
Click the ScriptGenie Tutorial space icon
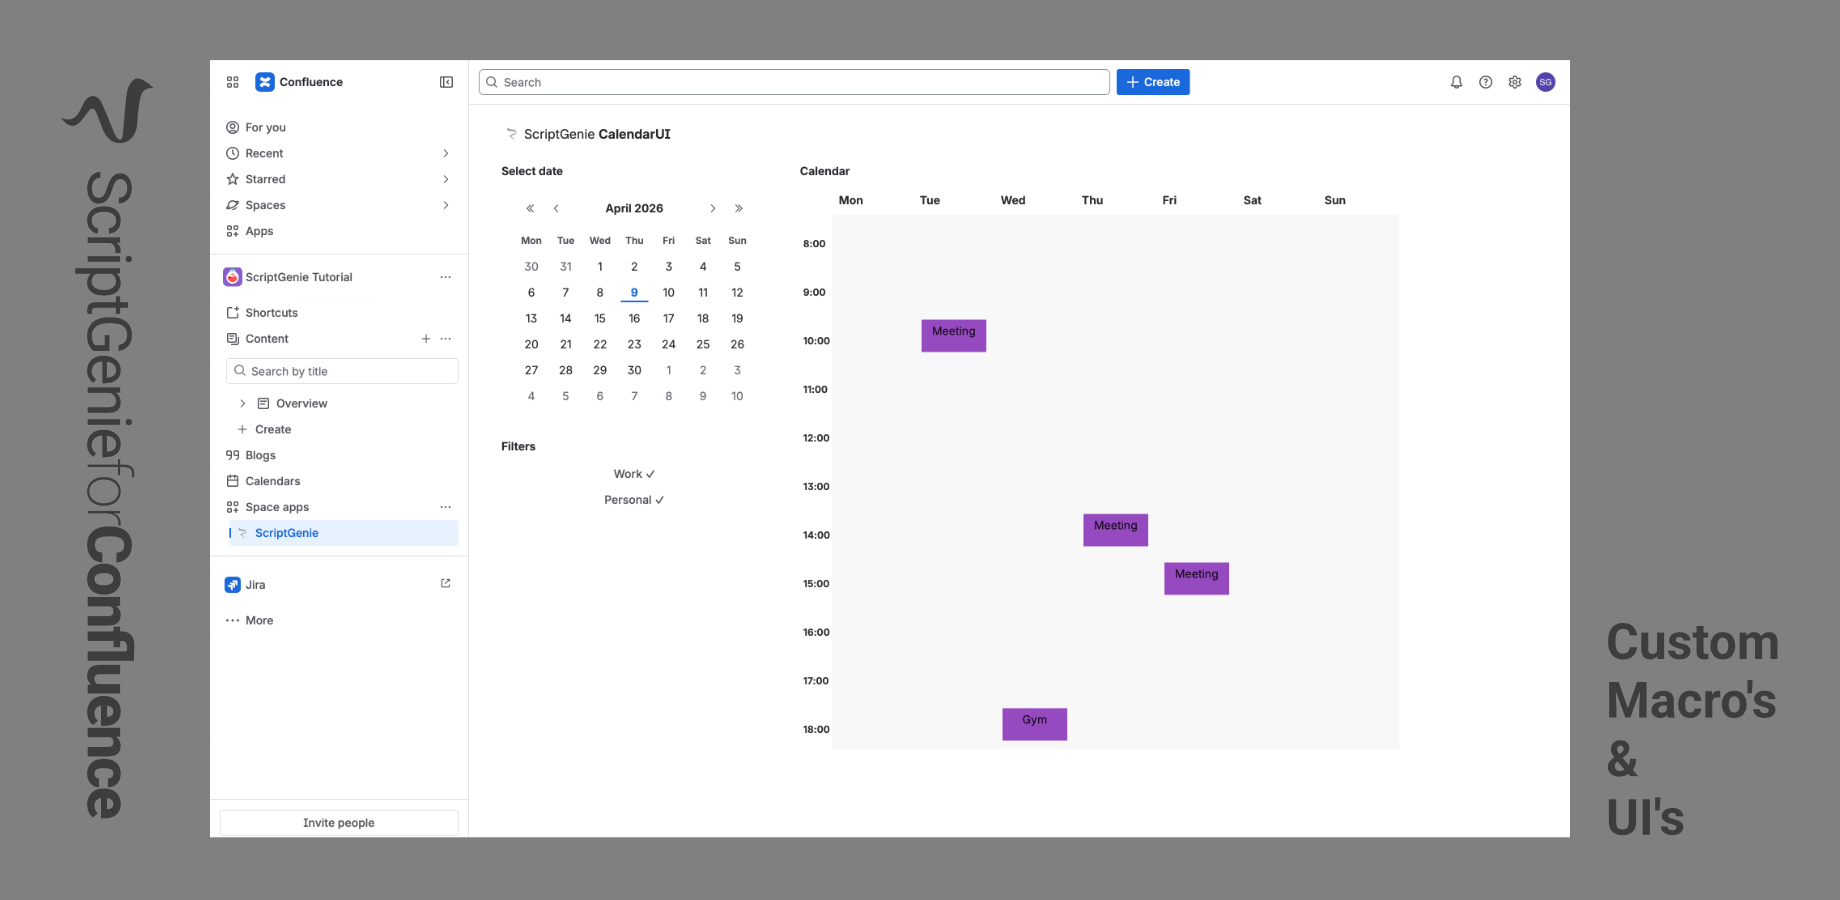point(233,277)
